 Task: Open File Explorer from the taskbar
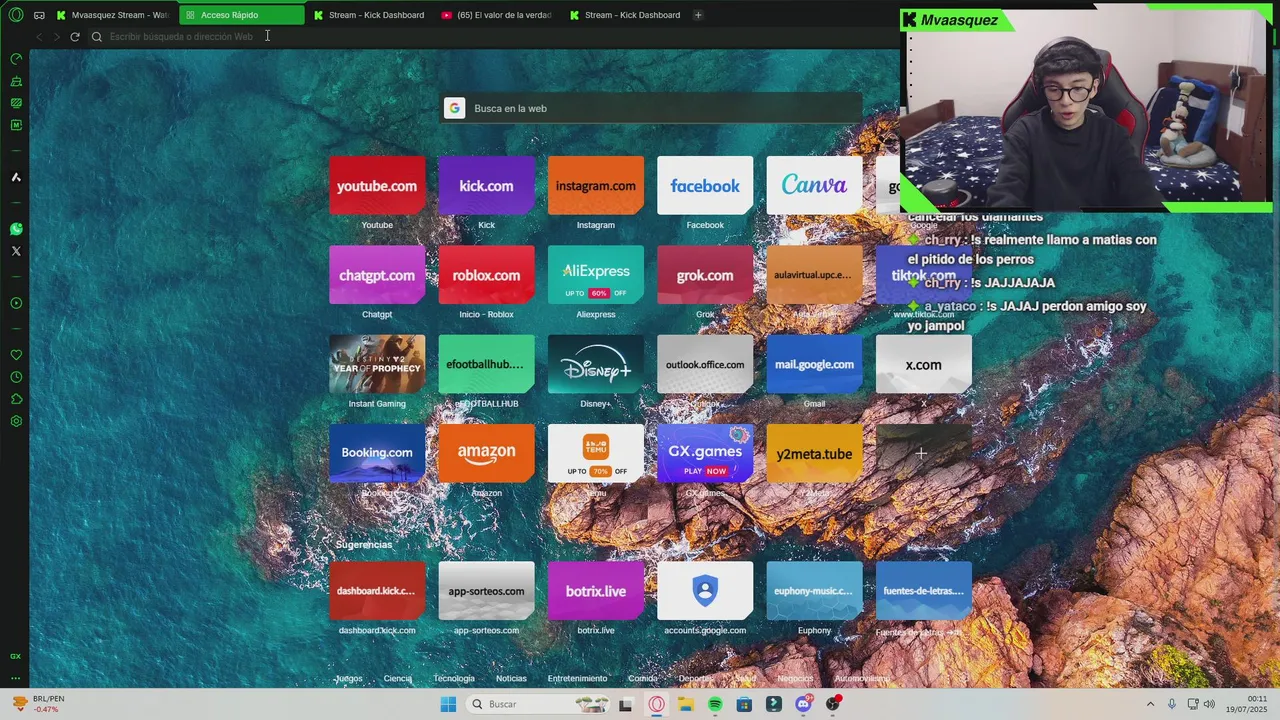(686, 704)
